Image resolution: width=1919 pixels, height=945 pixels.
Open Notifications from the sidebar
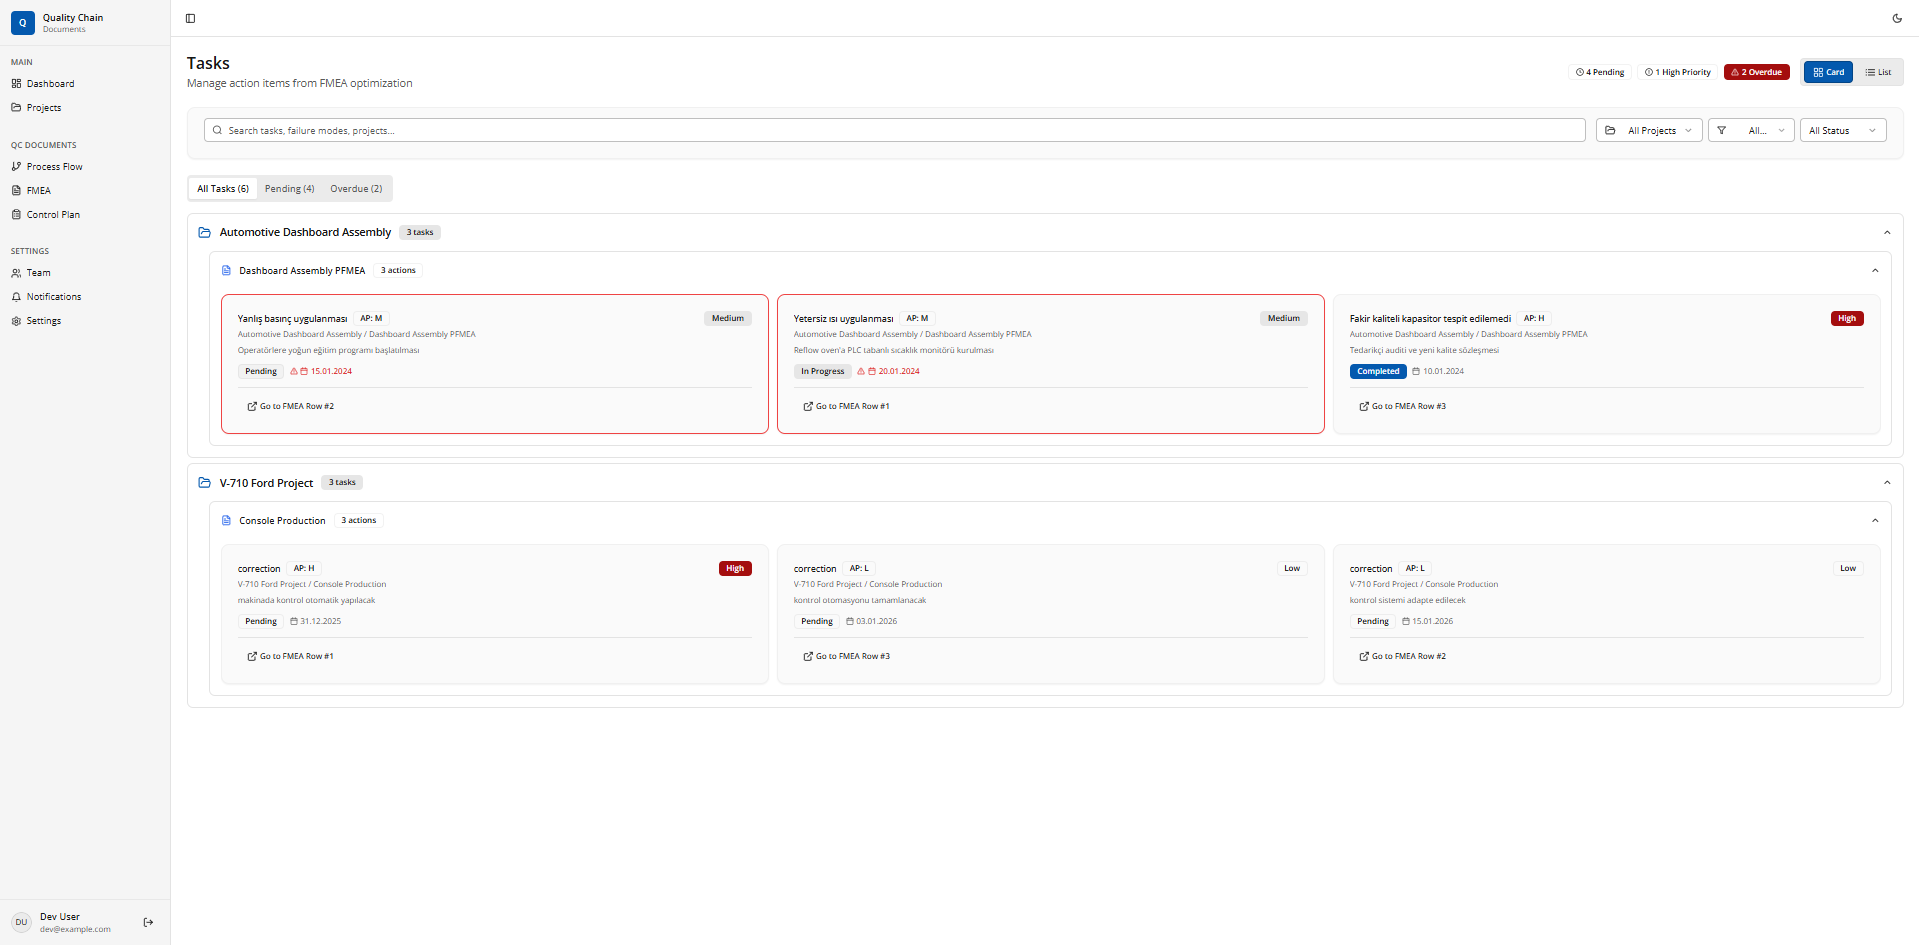point(53,296)
